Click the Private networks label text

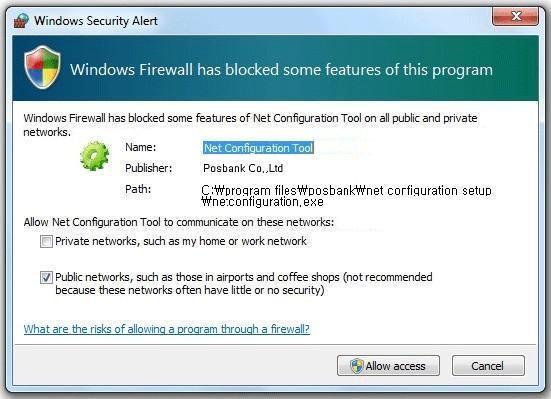181,241
